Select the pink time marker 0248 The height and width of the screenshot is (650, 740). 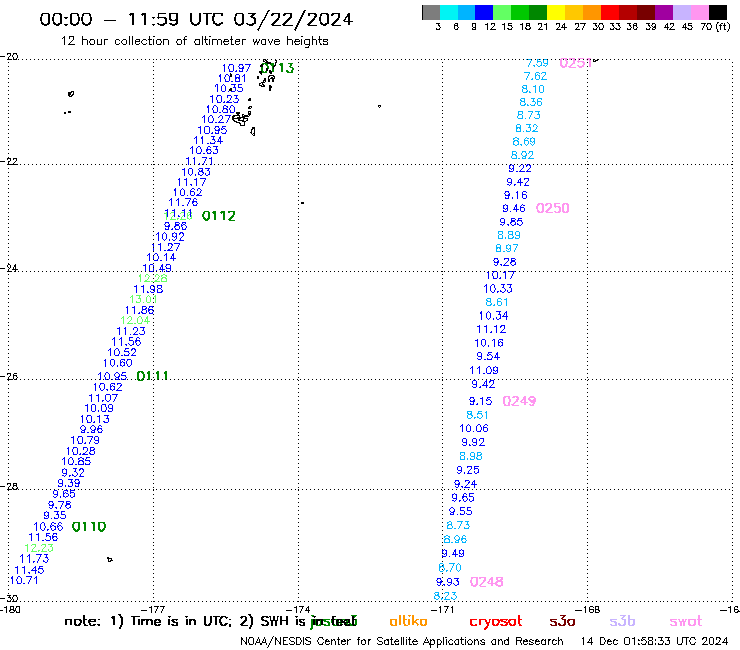[x=487, y=582]
